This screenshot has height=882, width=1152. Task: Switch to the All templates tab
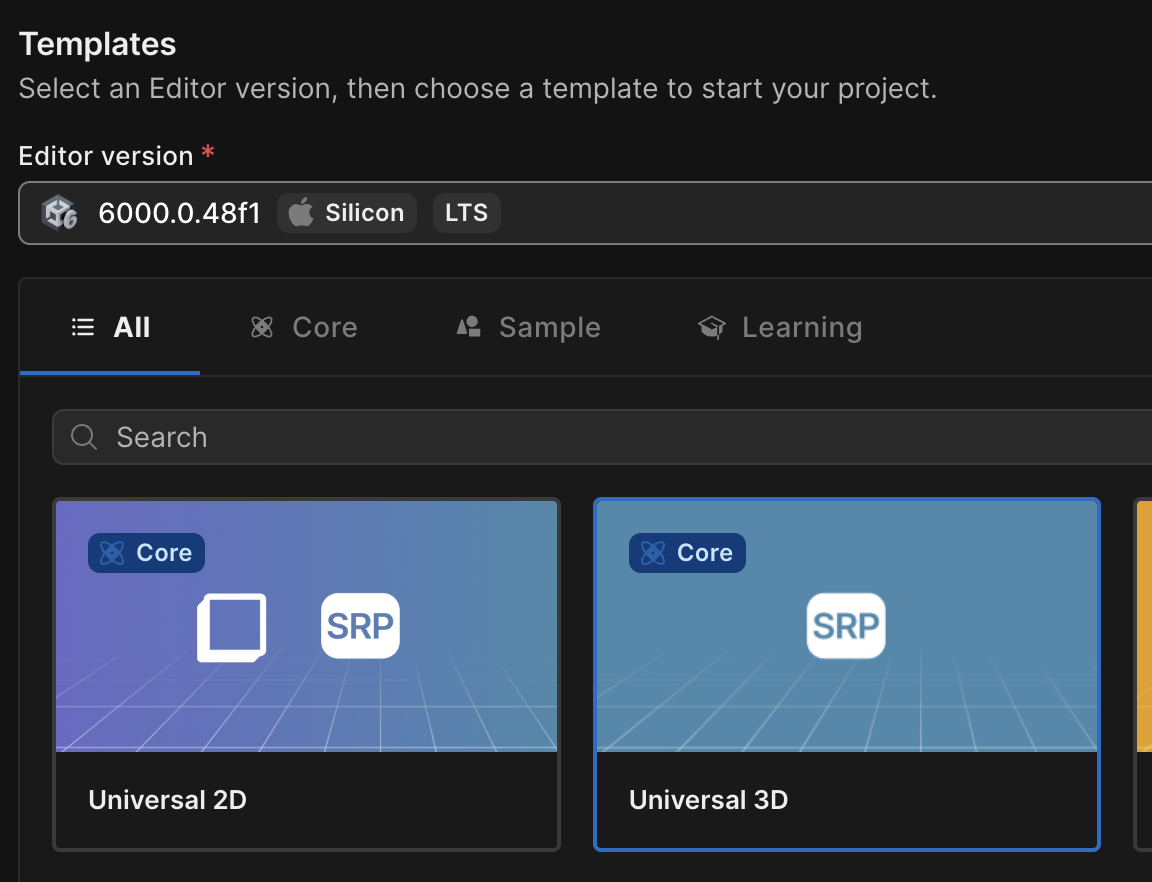(111, 328)
